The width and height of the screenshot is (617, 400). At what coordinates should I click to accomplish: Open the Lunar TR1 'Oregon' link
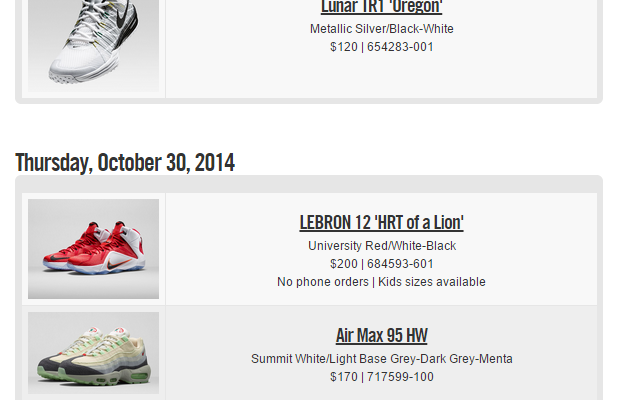(381, 8)
